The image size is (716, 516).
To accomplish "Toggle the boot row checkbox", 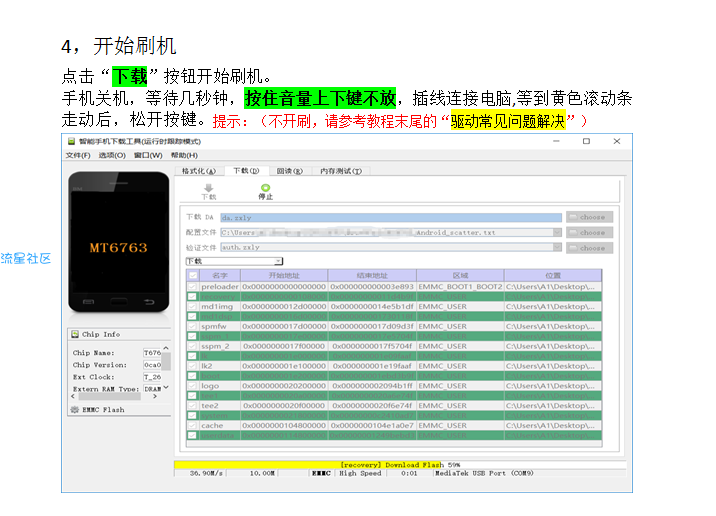I will (x=193, y=376).
